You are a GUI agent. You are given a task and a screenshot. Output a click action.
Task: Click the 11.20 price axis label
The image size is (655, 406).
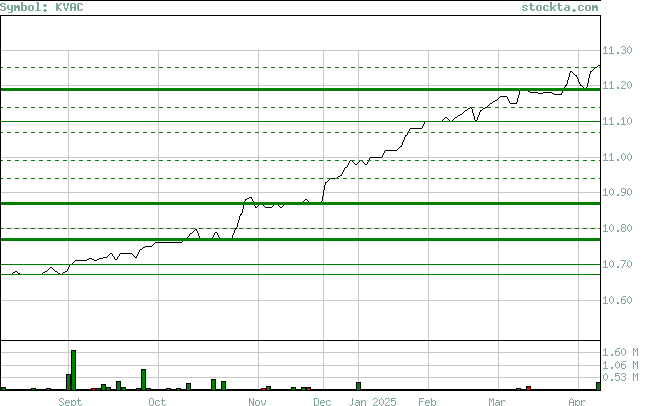pyautogui.click(x=617, y=85)
